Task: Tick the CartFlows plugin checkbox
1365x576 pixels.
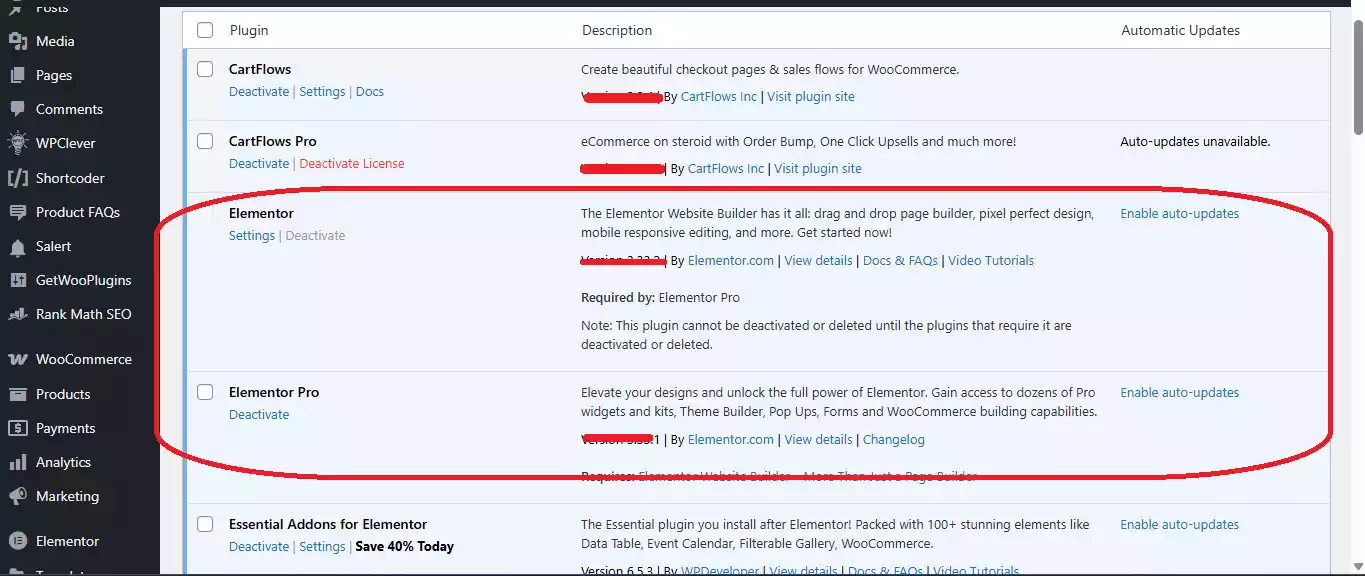Action: [x=205, y=69]
